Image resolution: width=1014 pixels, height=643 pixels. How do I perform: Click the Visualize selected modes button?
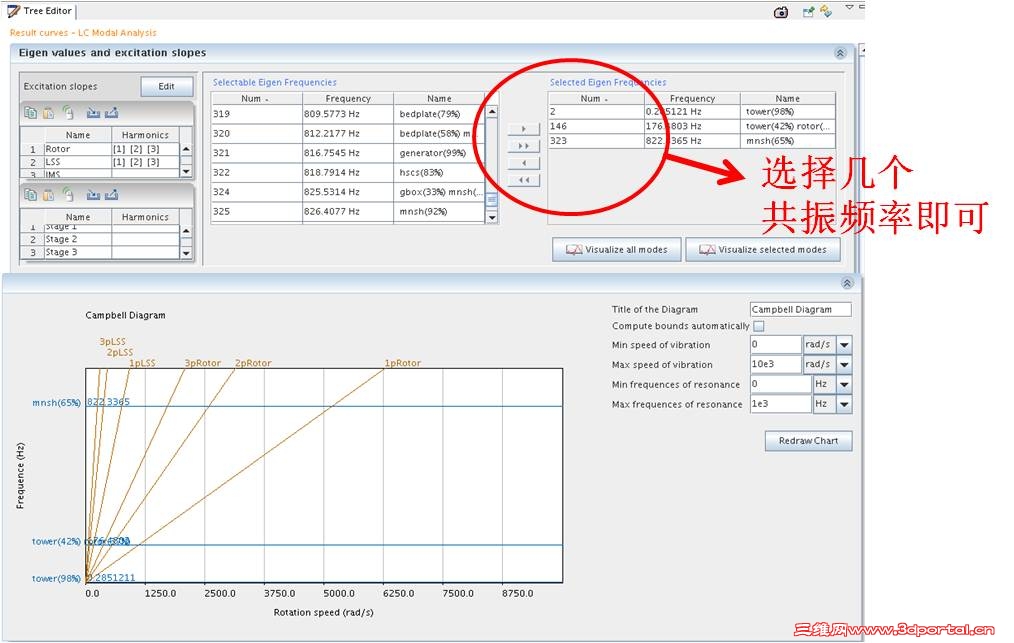click(x=763, y=250)
